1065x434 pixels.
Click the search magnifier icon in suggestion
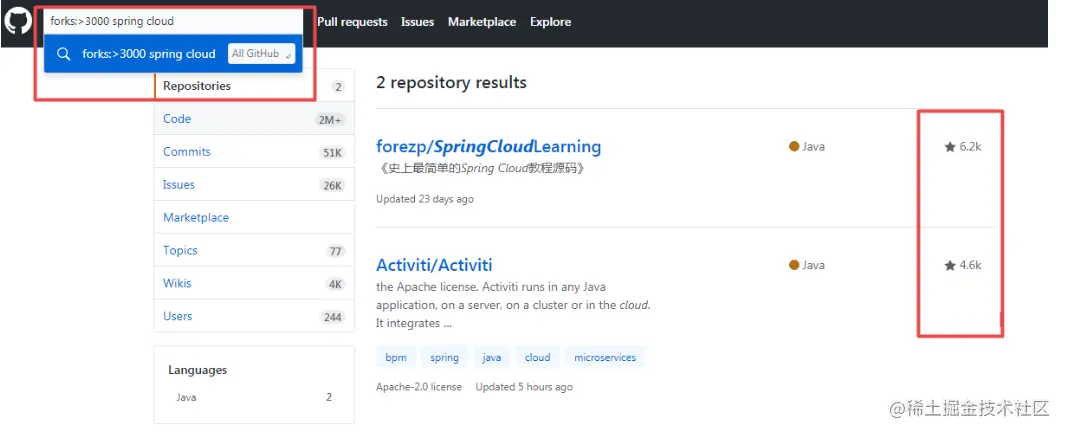tap(64, 54)
